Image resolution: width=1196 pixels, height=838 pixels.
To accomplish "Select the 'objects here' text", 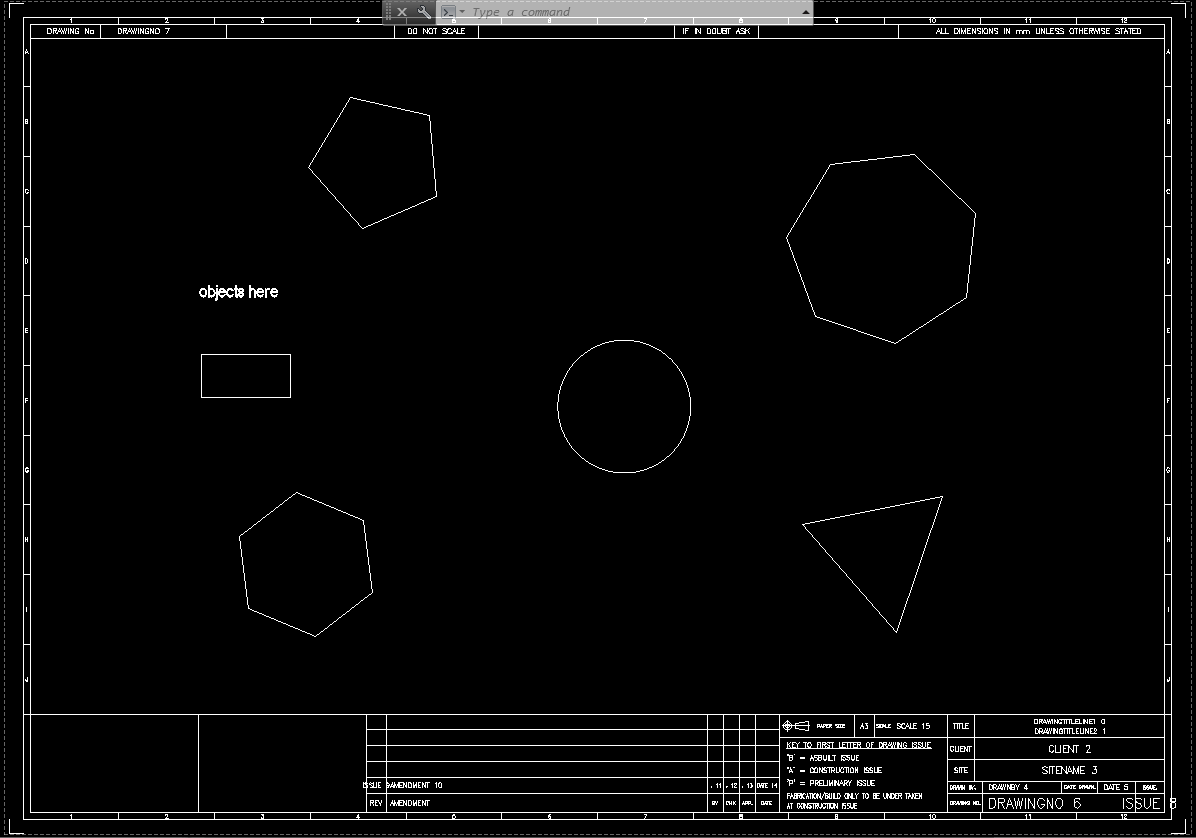I will 238,292.
